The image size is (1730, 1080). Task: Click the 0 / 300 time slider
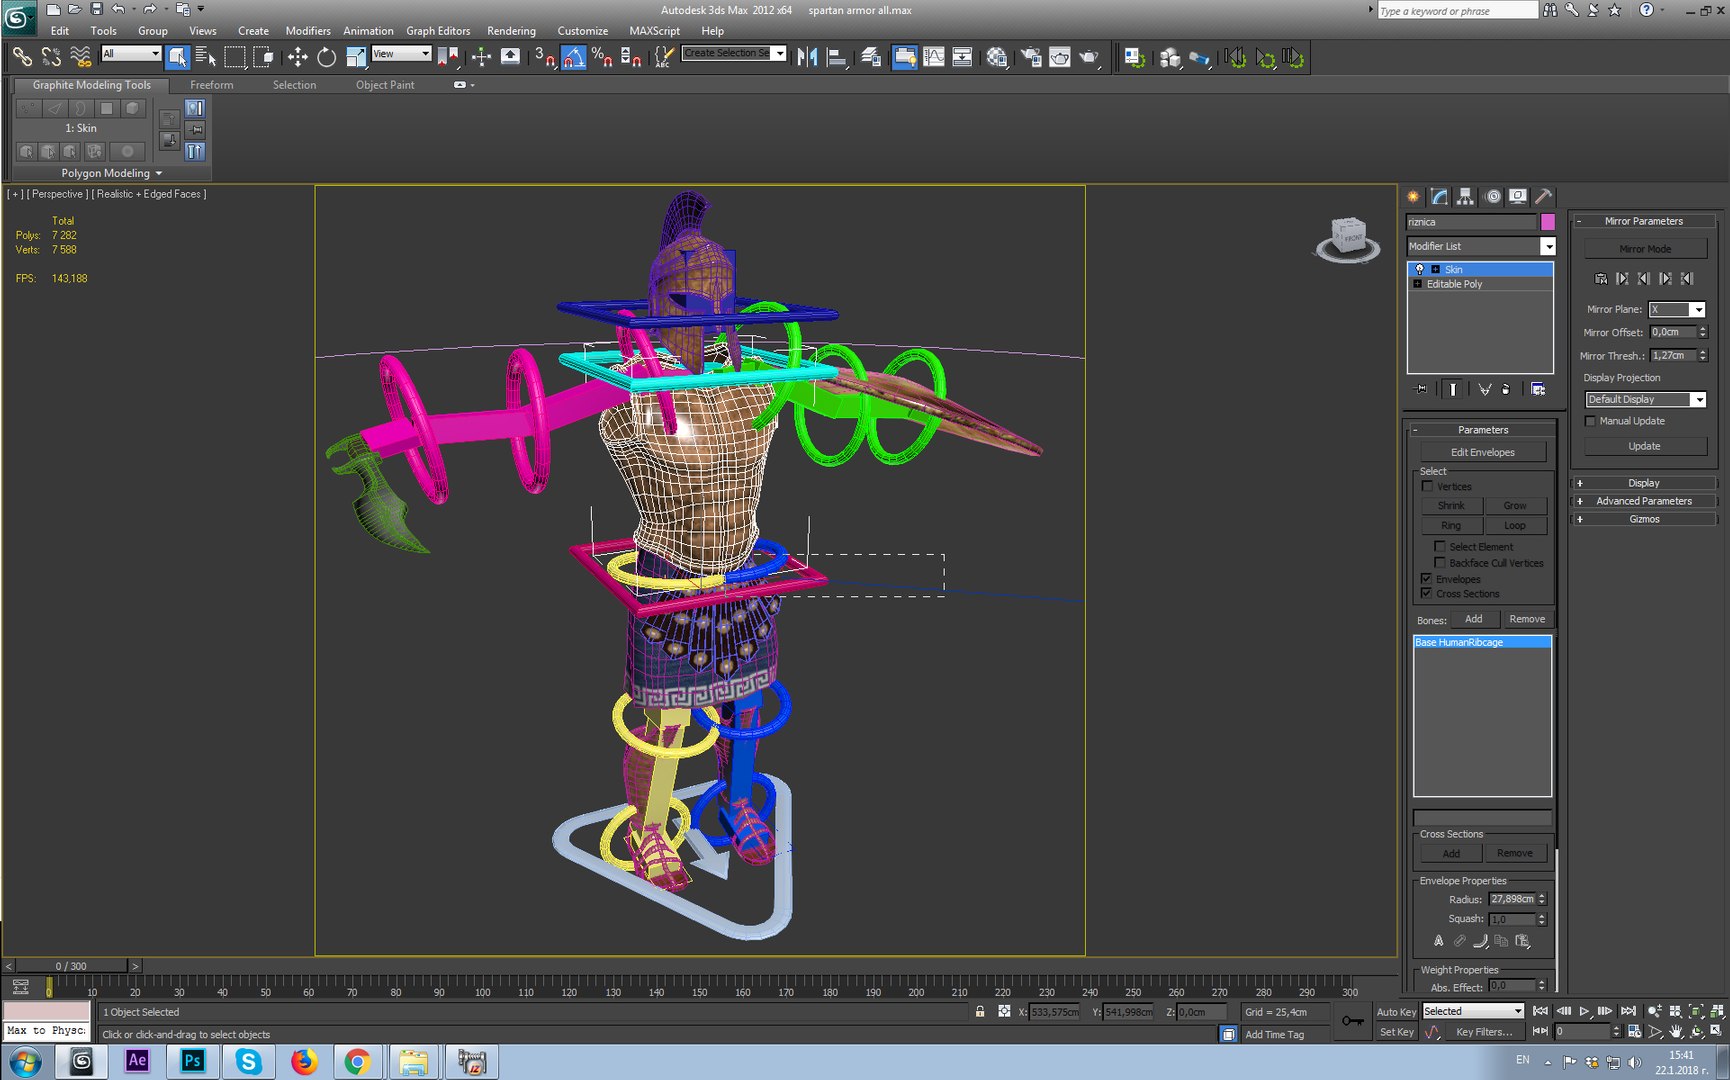[71, 966]
